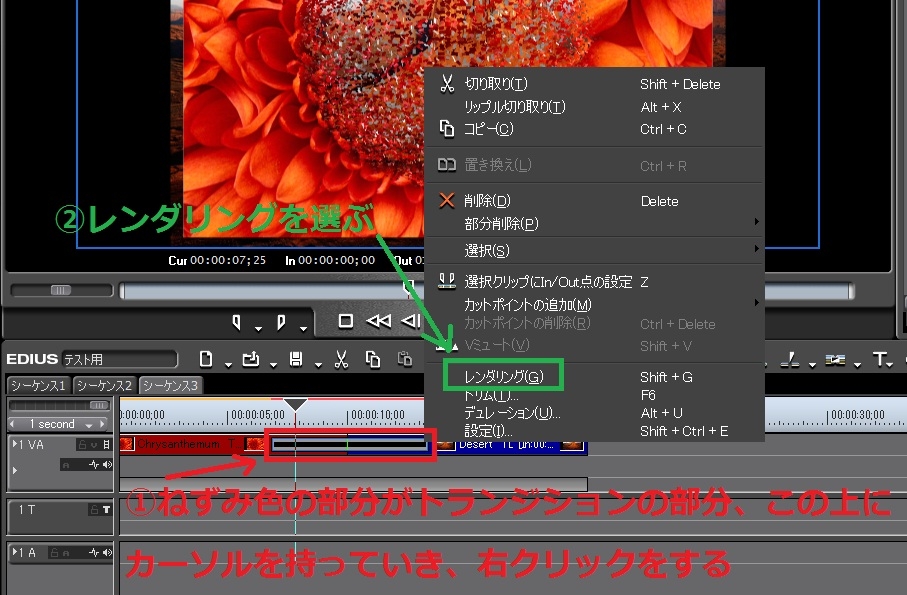Click the filmstrip icon on 1 VA track
The height and width of the screenshot is (595, 907).
pyautogui.click(x=106, y=445)
